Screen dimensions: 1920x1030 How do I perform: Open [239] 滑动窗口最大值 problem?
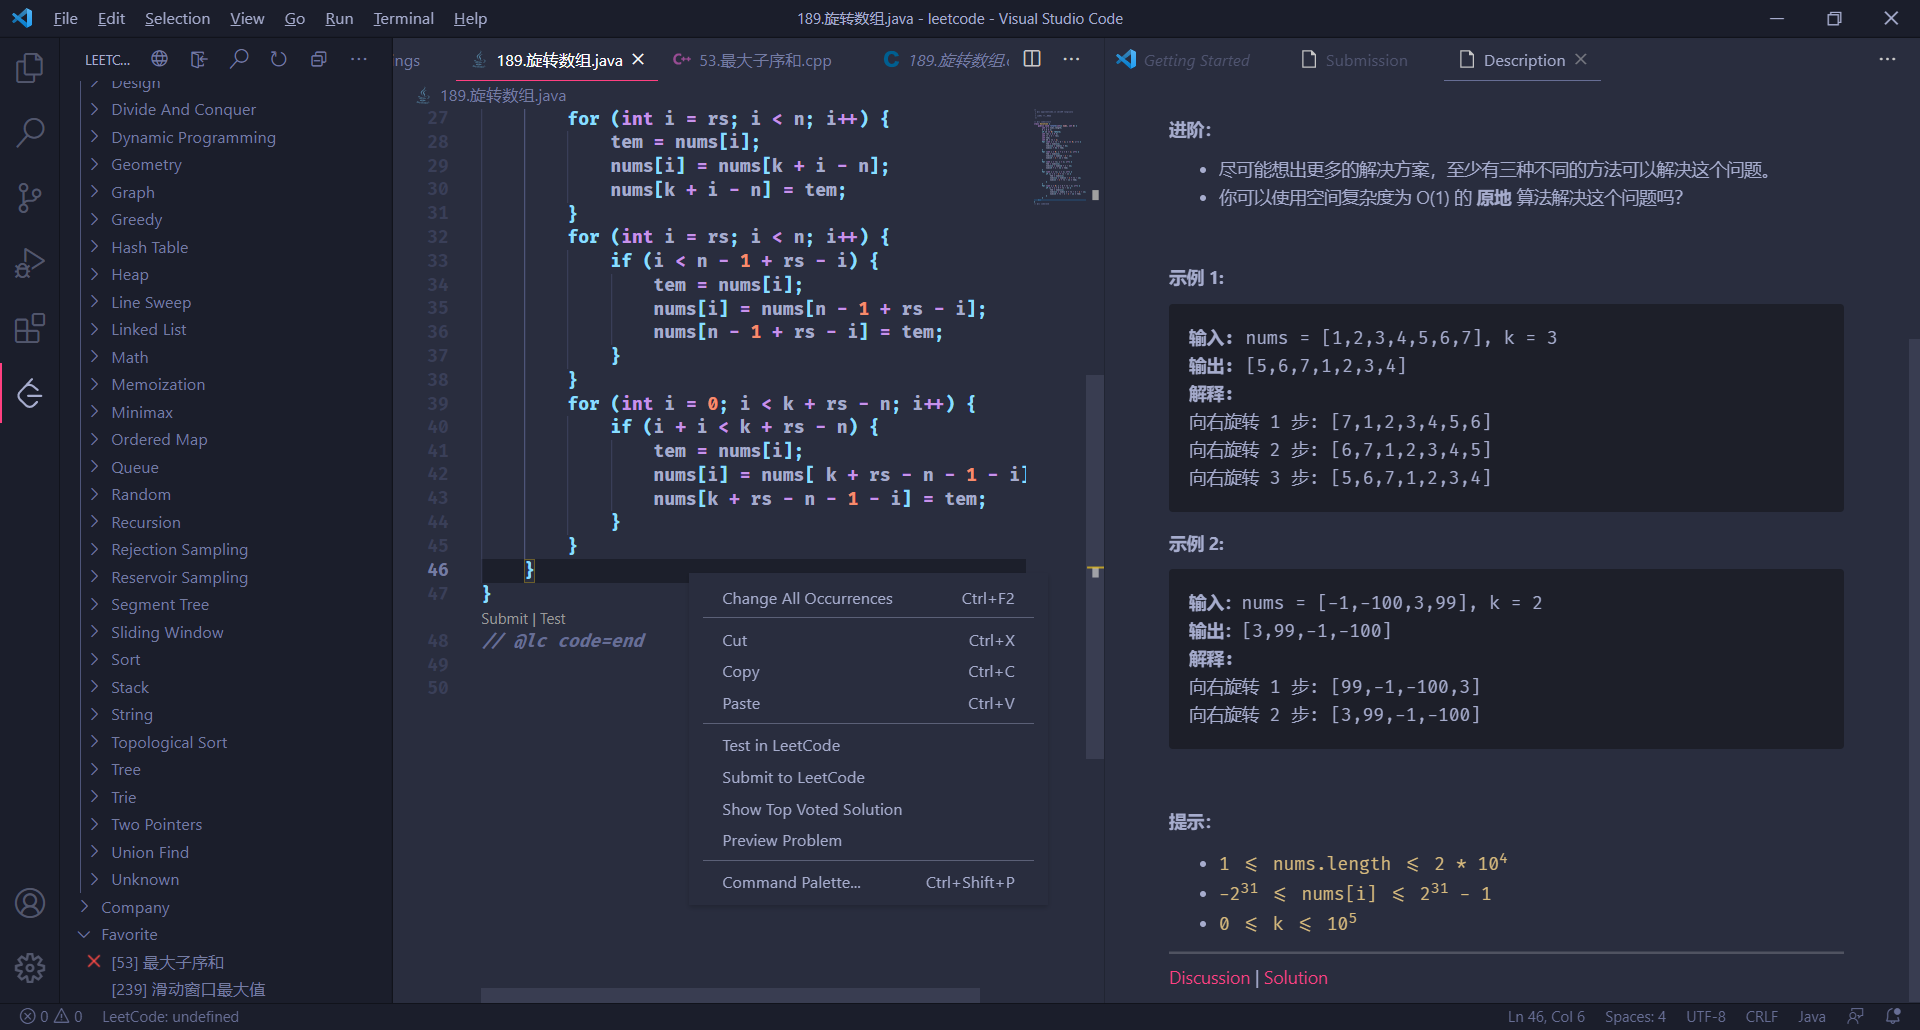click(x=188, y=989)
